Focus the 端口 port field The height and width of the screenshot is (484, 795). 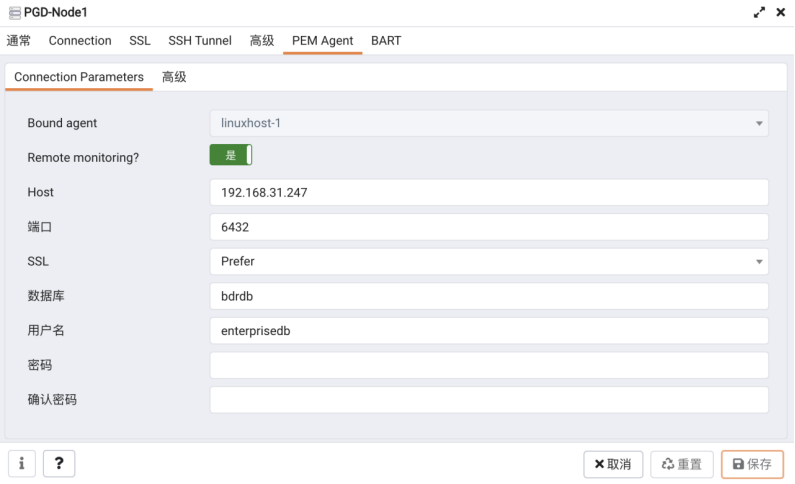(489, 227)
